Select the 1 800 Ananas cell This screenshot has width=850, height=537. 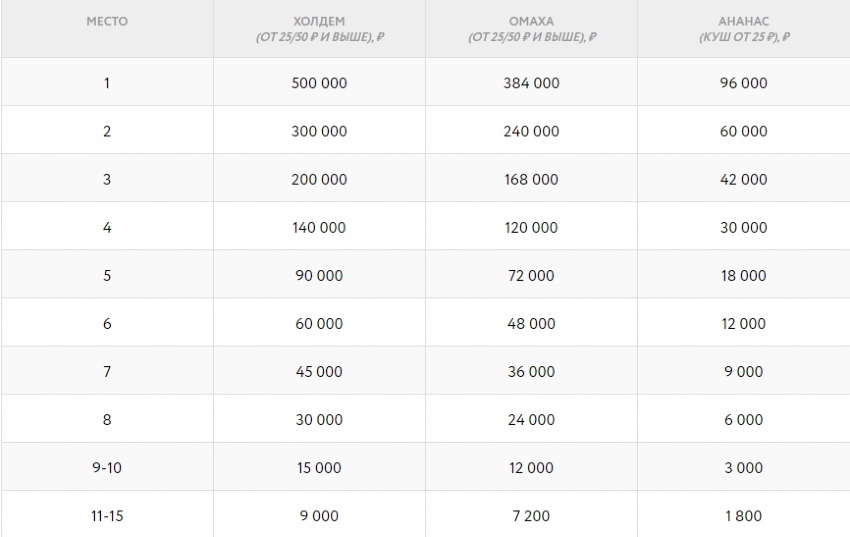click(x=743, y=516)
